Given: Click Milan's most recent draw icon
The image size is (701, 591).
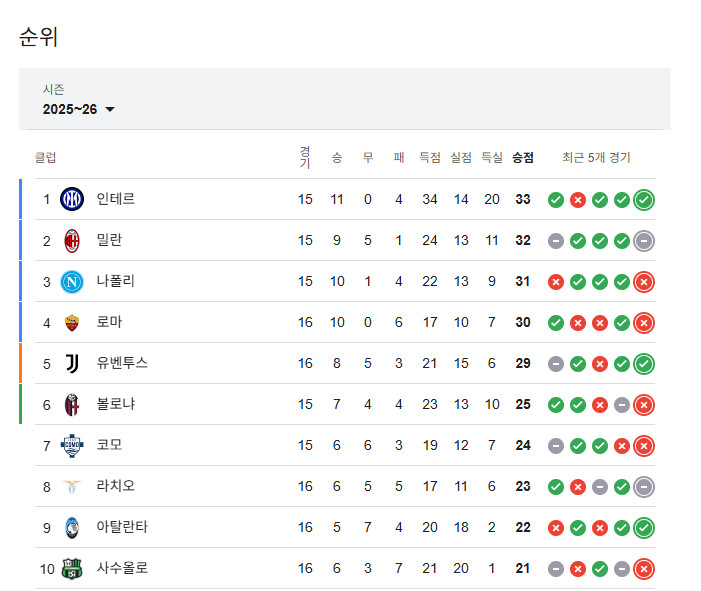Looking at the screenshot, I should [644, 241].
